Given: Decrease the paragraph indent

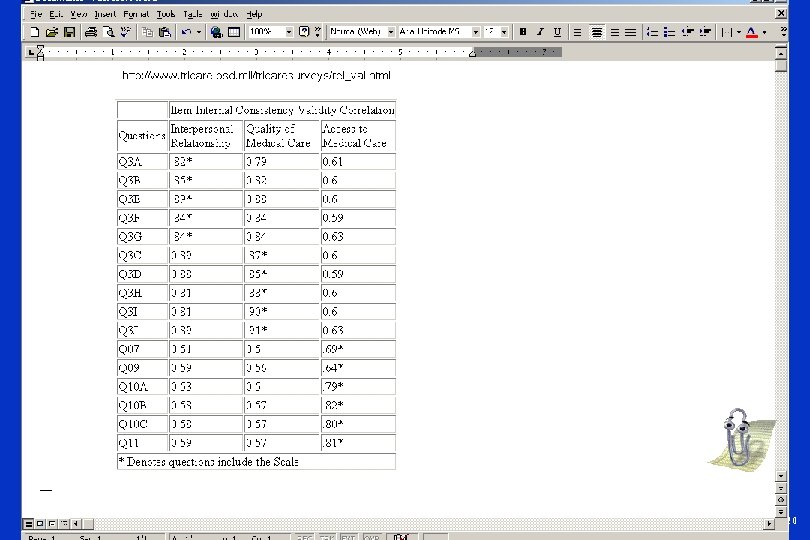Looking at the screenshot, I should pos(688,32).
